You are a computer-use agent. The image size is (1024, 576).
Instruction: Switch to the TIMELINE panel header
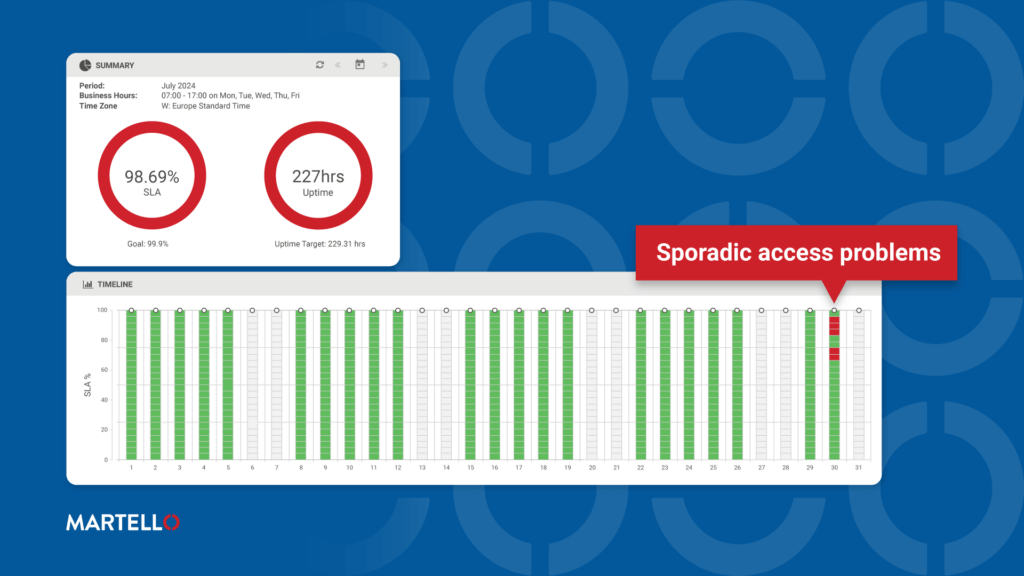click(x=115, y=283)
